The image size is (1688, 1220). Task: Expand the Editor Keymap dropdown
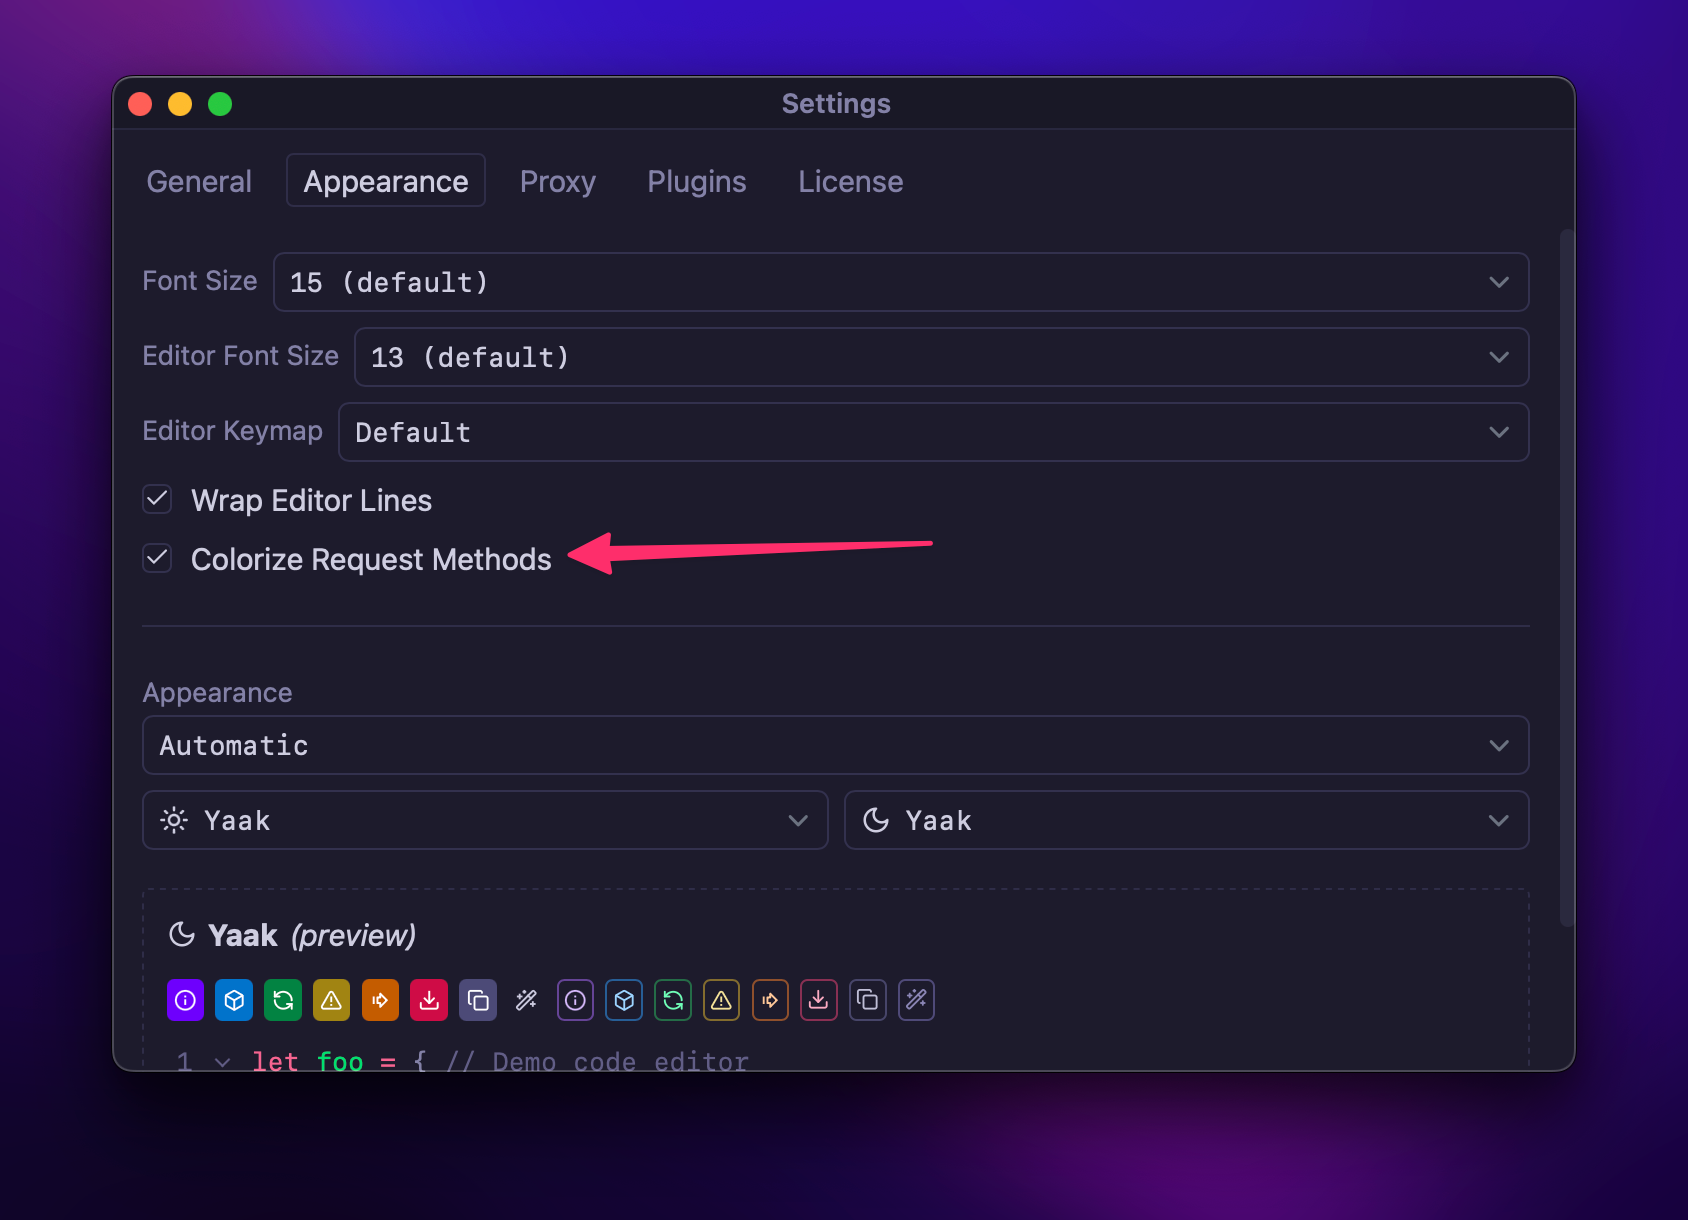tap(932, 432)
